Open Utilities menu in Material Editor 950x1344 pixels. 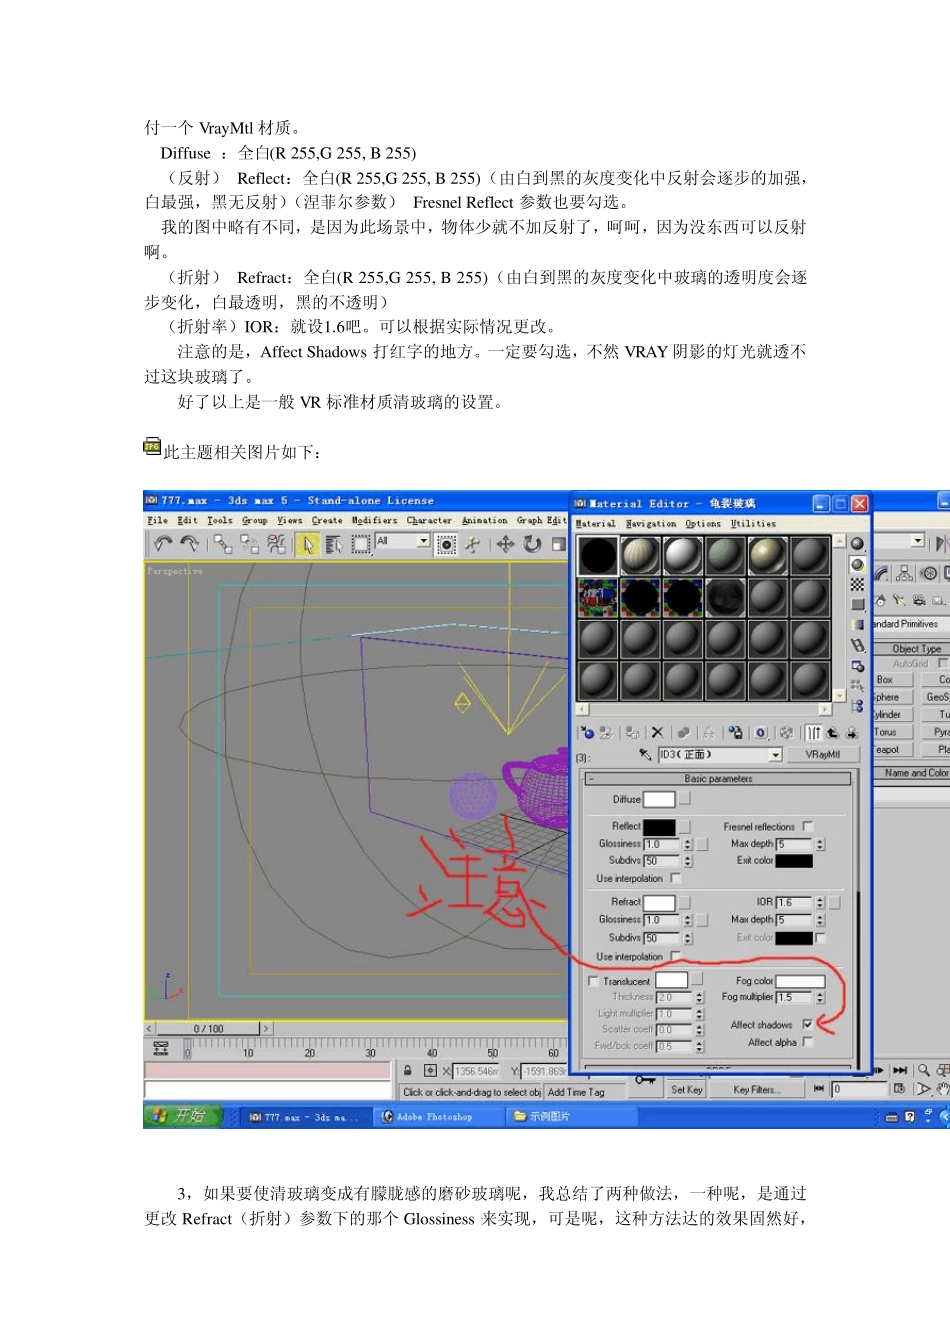click(753, 524)
